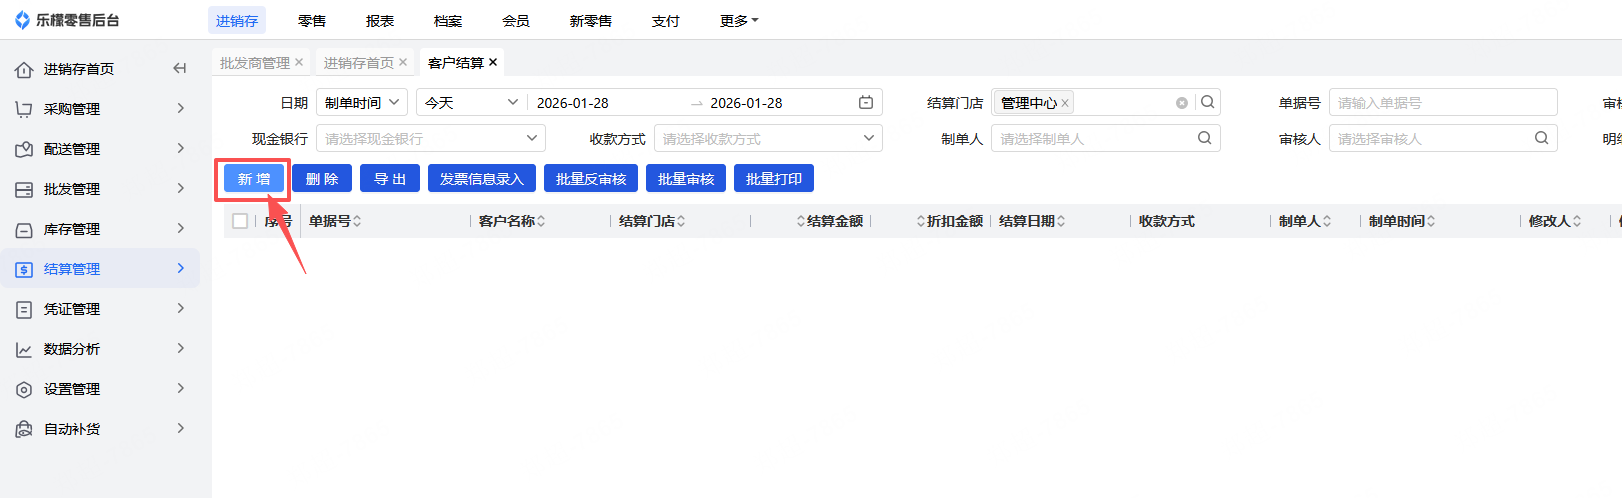Image resolution: width=1622 pixels, height=498 pixels.
Task: Expand 配送管理 submenu chevron
Action: (x=181, y=148)
